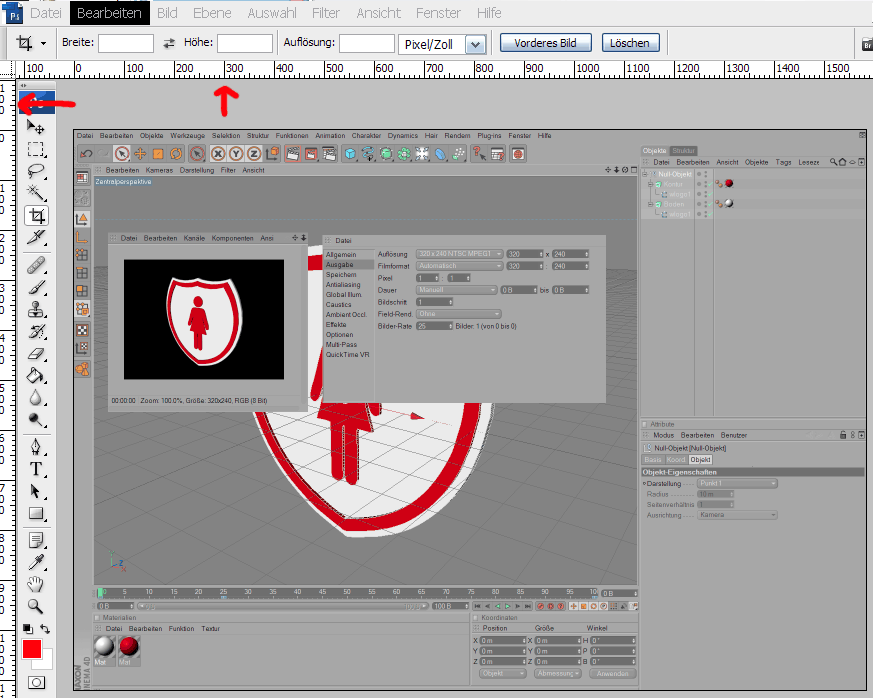Screen dimensions: 873x698
Task: Select the Horizontal Type tool
Action: (x=36, y=468)
